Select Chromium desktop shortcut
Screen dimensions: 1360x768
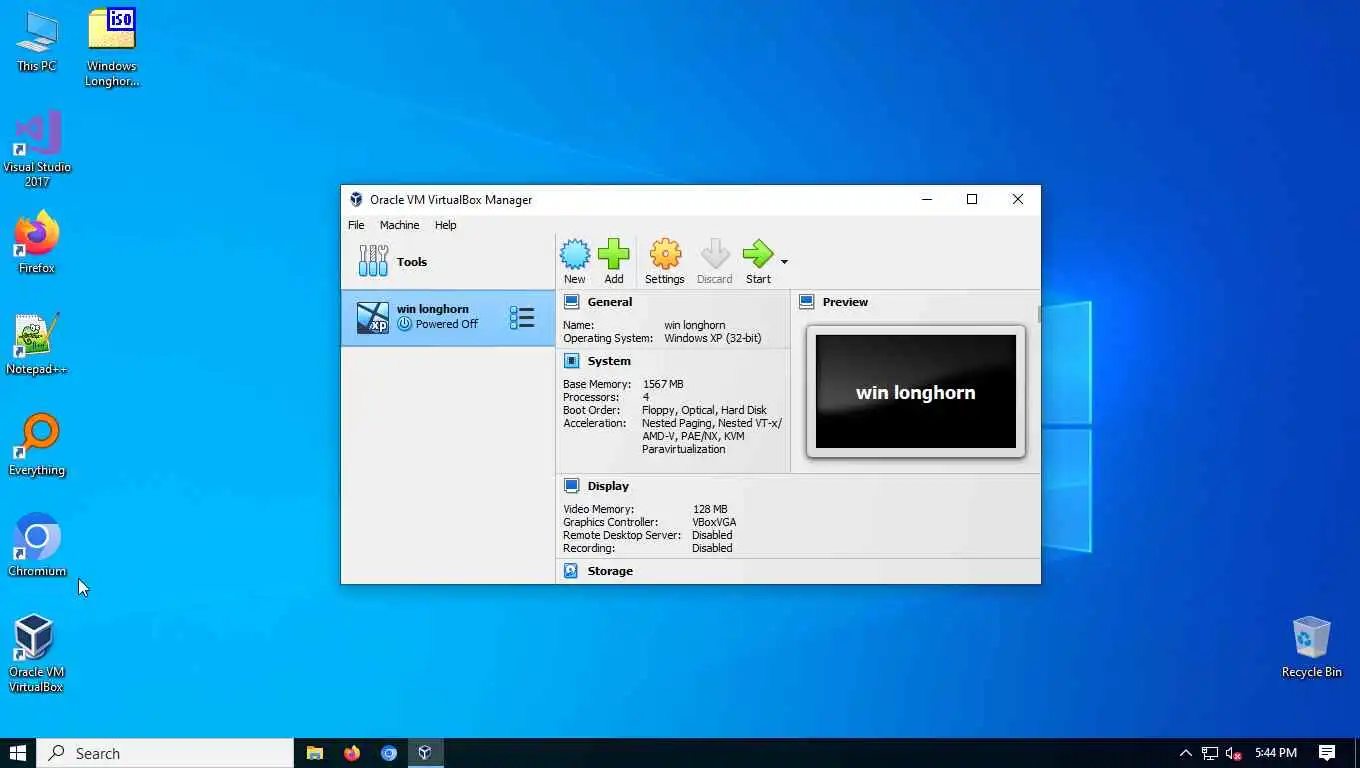(37, 546)
